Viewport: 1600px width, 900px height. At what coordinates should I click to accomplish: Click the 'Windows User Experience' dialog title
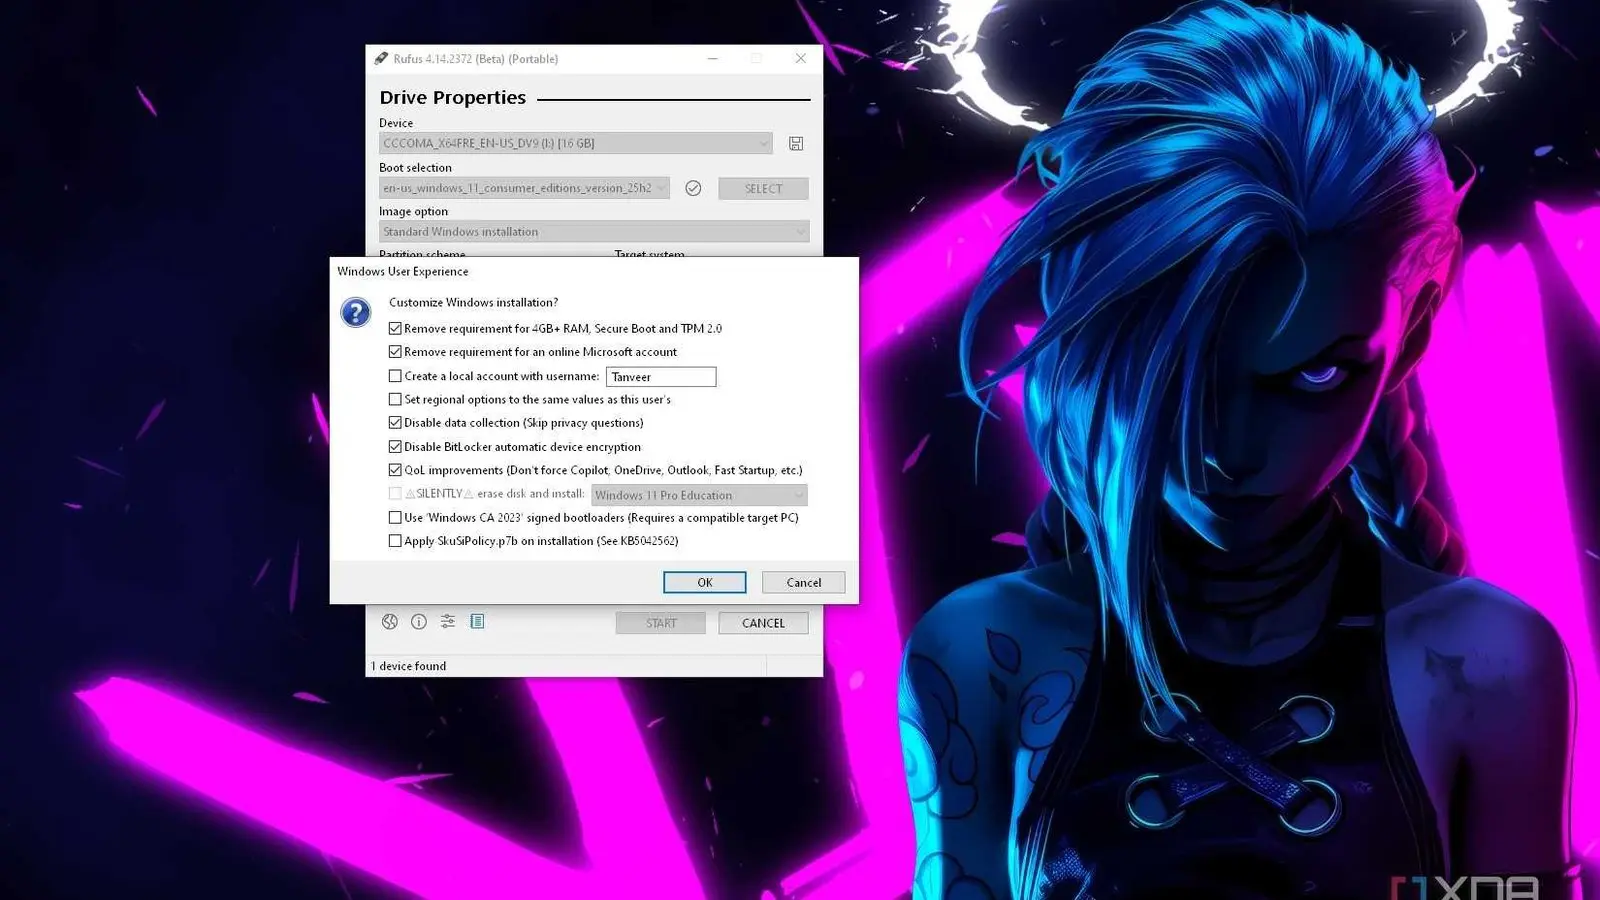pyautogui.click(x=403, y=271)
